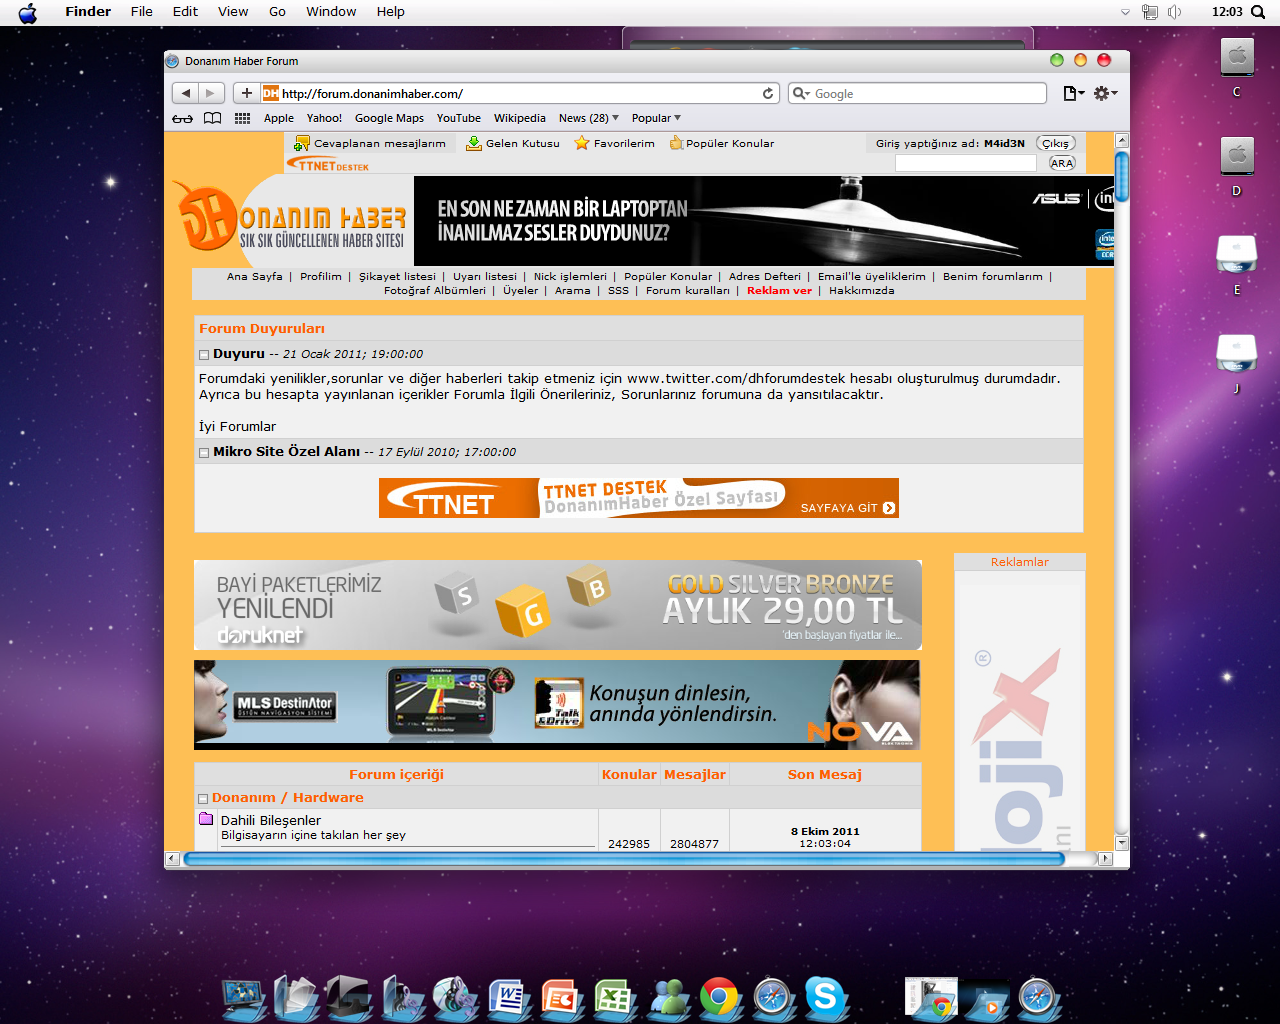Image resolution: width=1280 pixels, height=1024 pixels.
Task: Click the volume speaker icon in menu bar
Action: click(1174, 12)
